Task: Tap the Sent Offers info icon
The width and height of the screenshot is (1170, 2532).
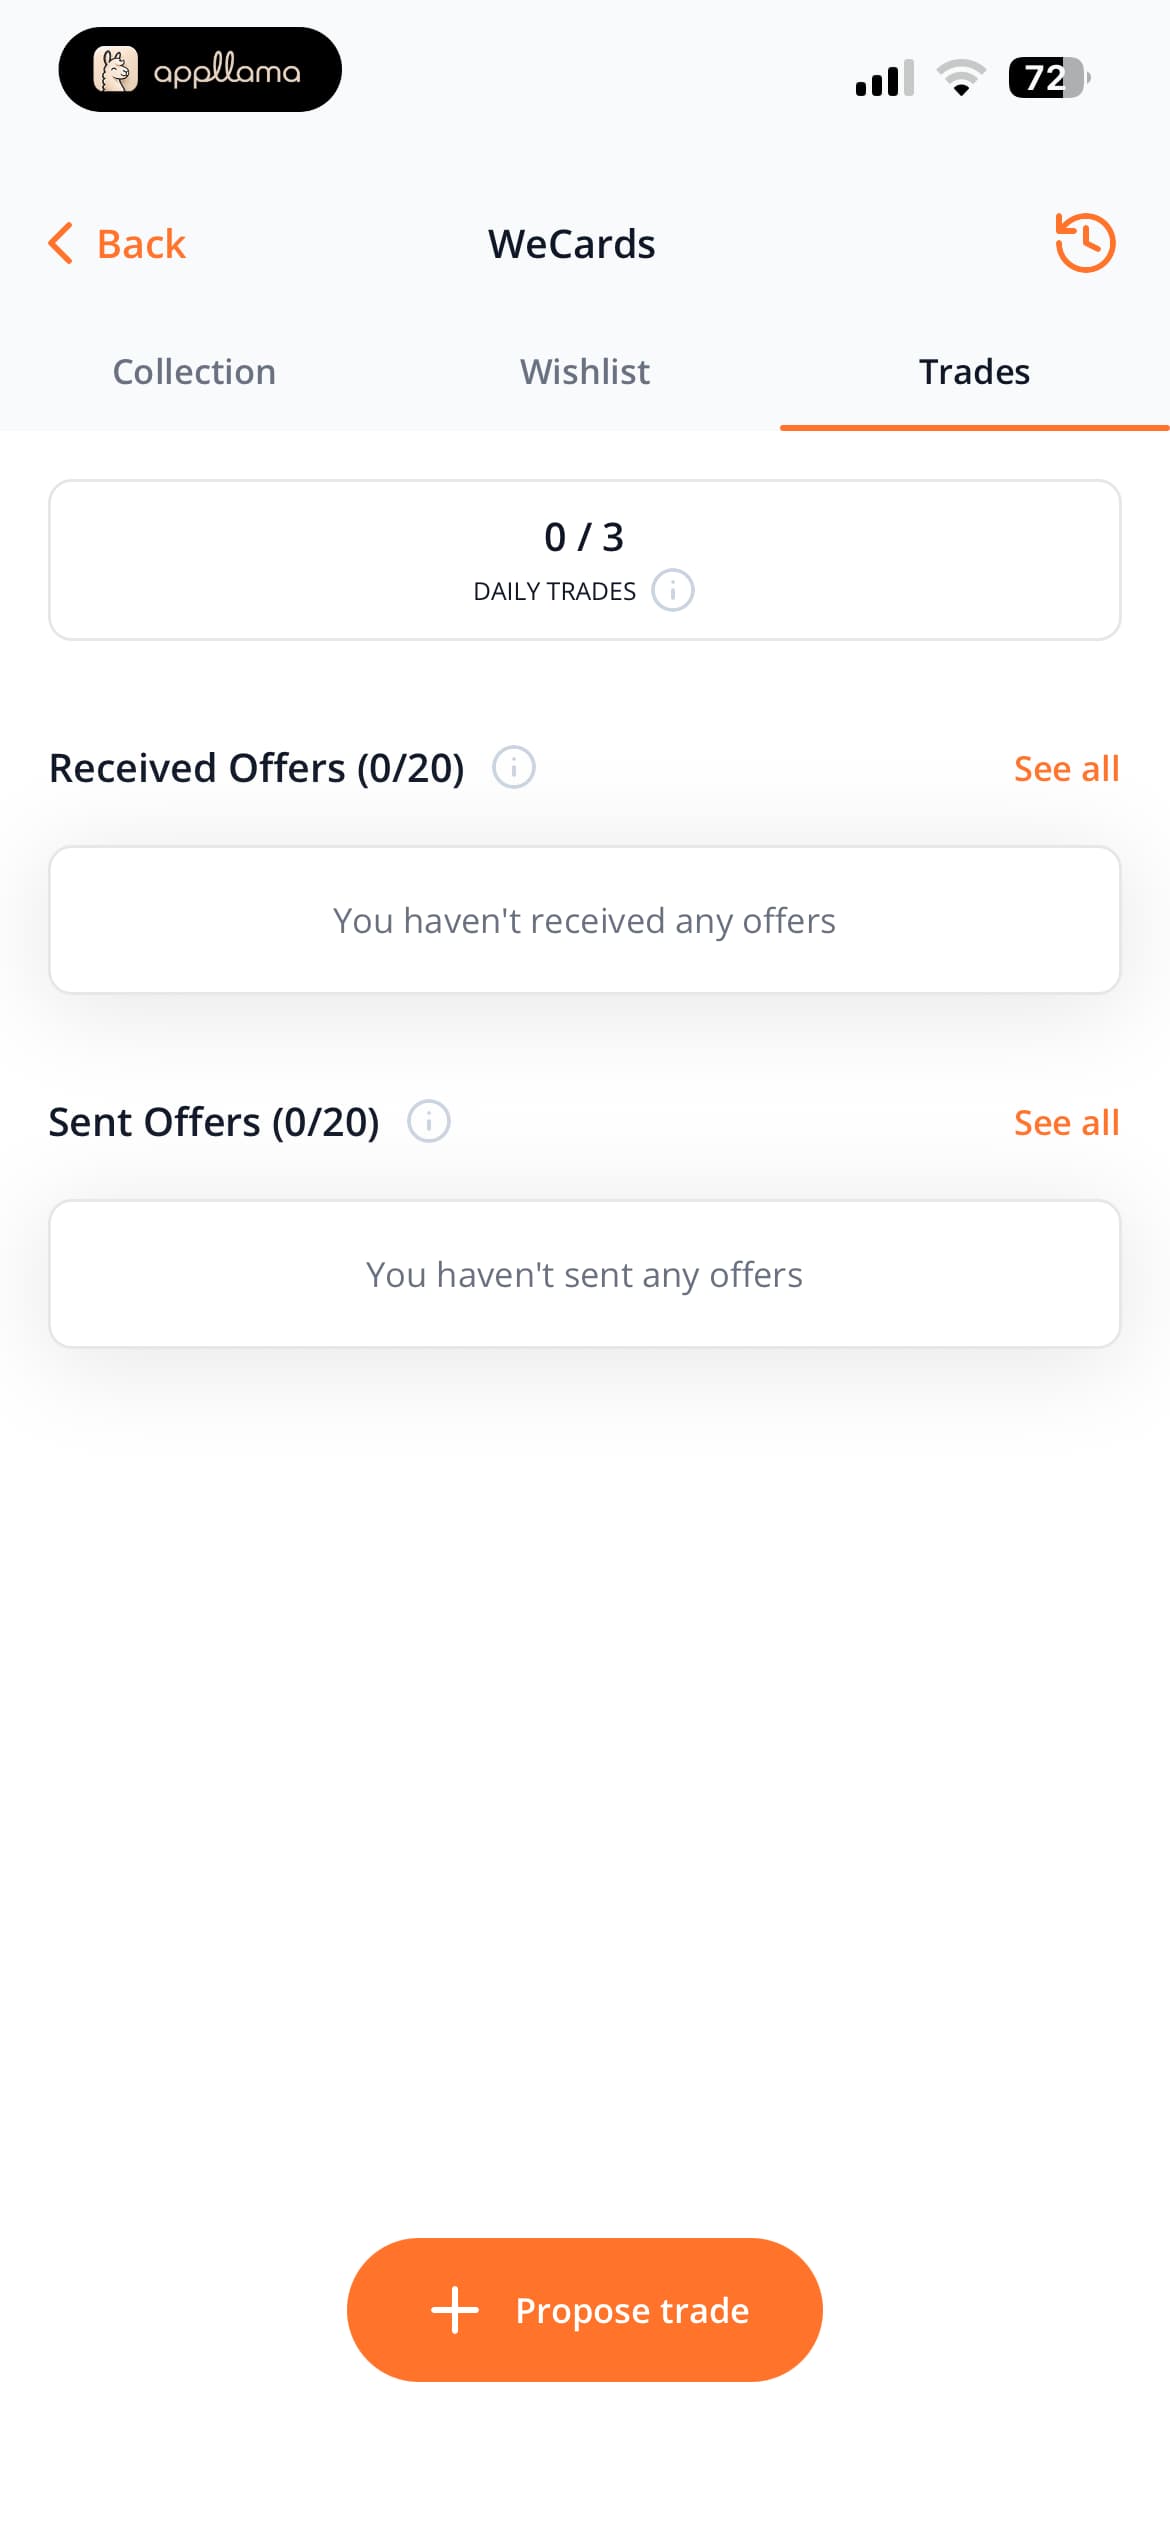Action: [x=429, y=1121]
